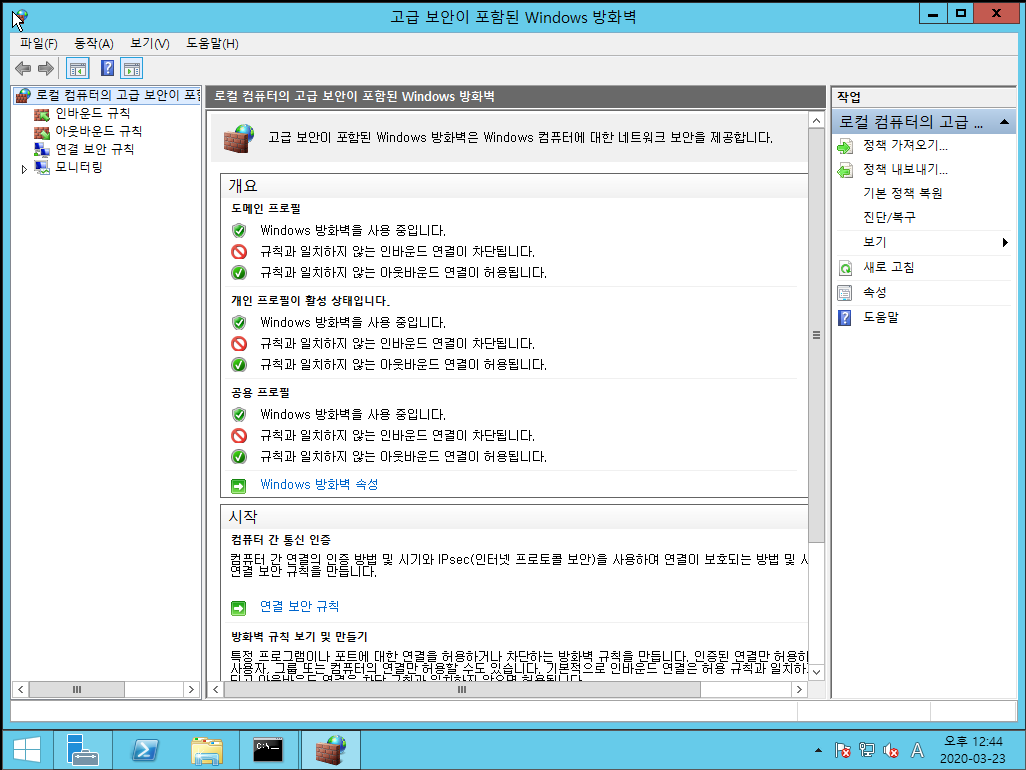Collapse the 로컬 컴퓨터의 고급 actions header
1026x770 pixels.
pos(1004,122)
